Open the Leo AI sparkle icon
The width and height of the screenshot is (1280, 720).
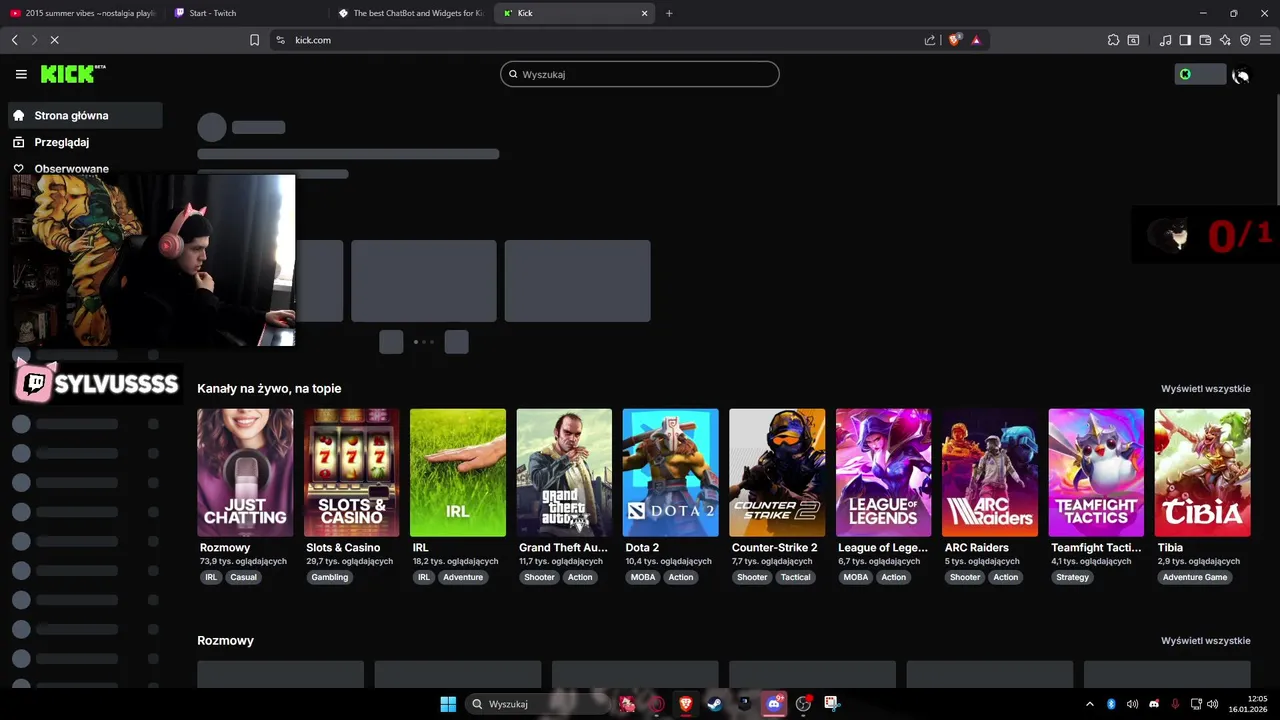pos(1225,40)
